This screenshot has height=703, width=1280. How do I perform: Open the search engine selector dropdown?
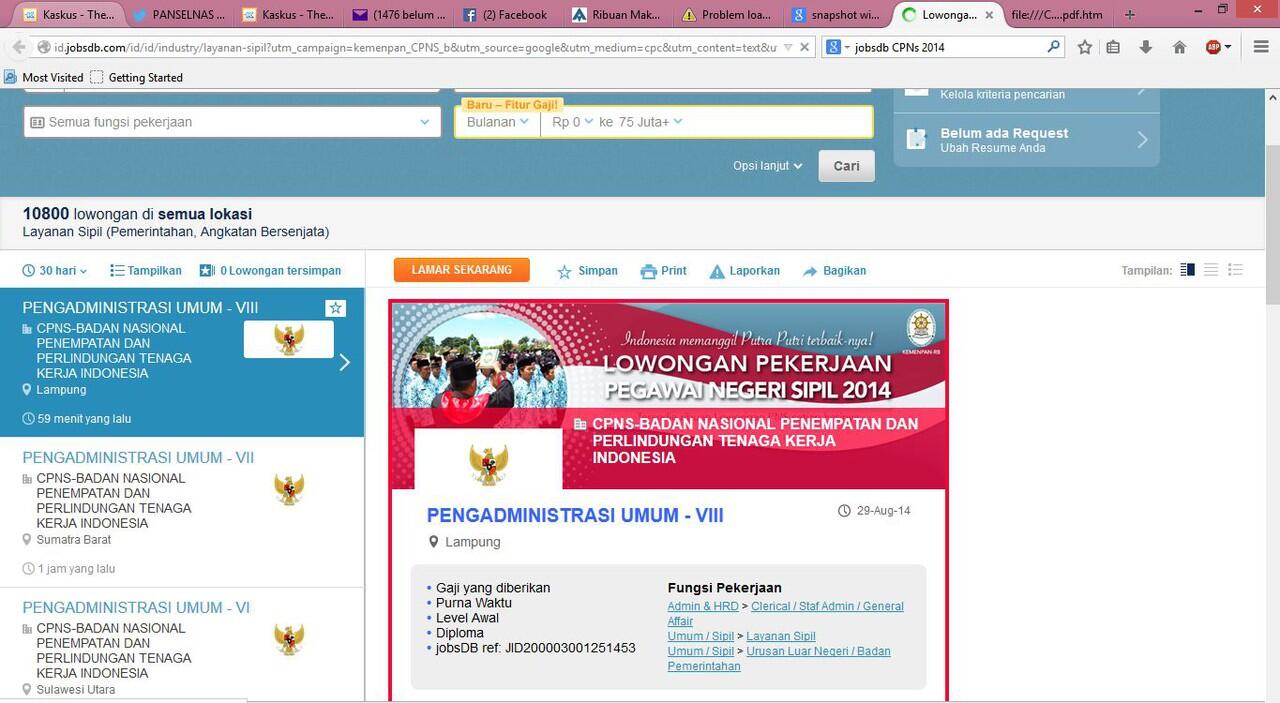(837, 47)
